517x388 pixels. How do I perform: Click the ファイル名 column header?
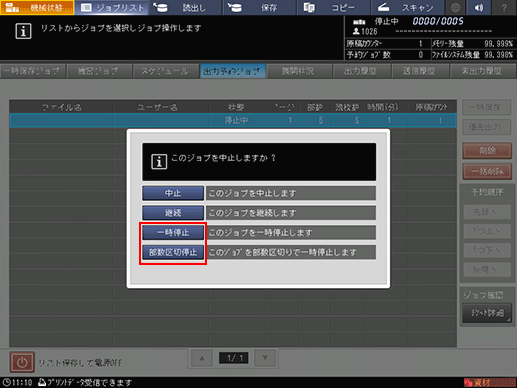[62, 107]
